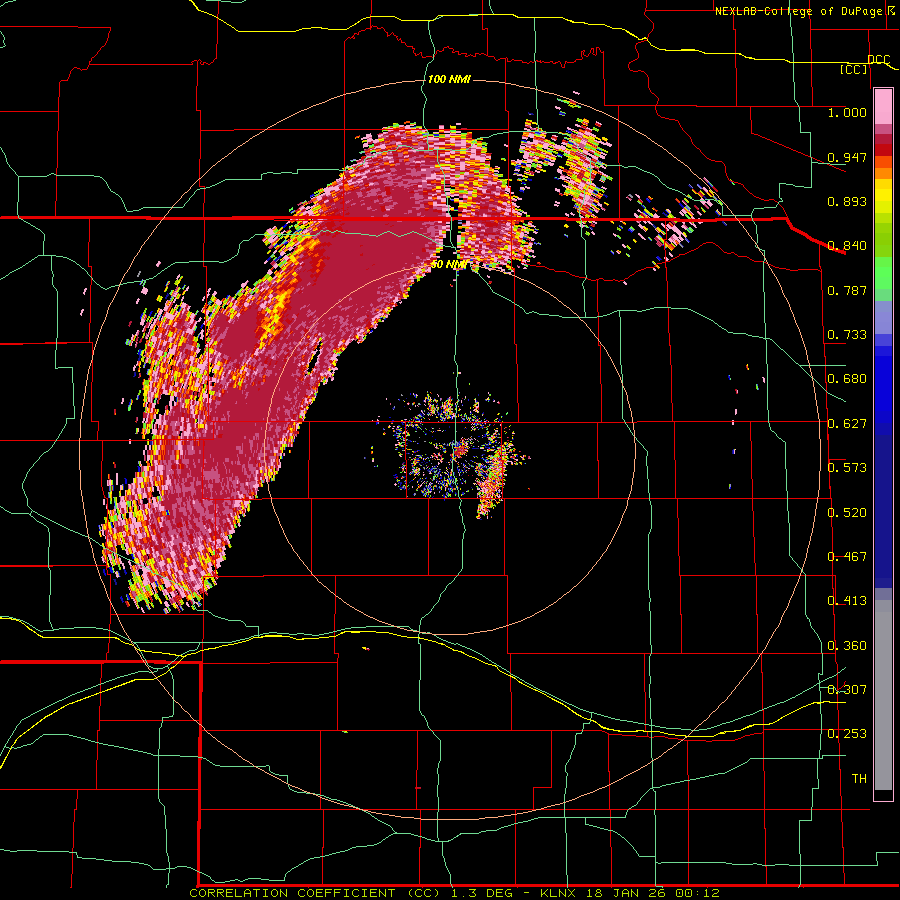This screenshot has height=900, width=900.
Task: Click the 0.520 scale value
Action: click(847, 512)
